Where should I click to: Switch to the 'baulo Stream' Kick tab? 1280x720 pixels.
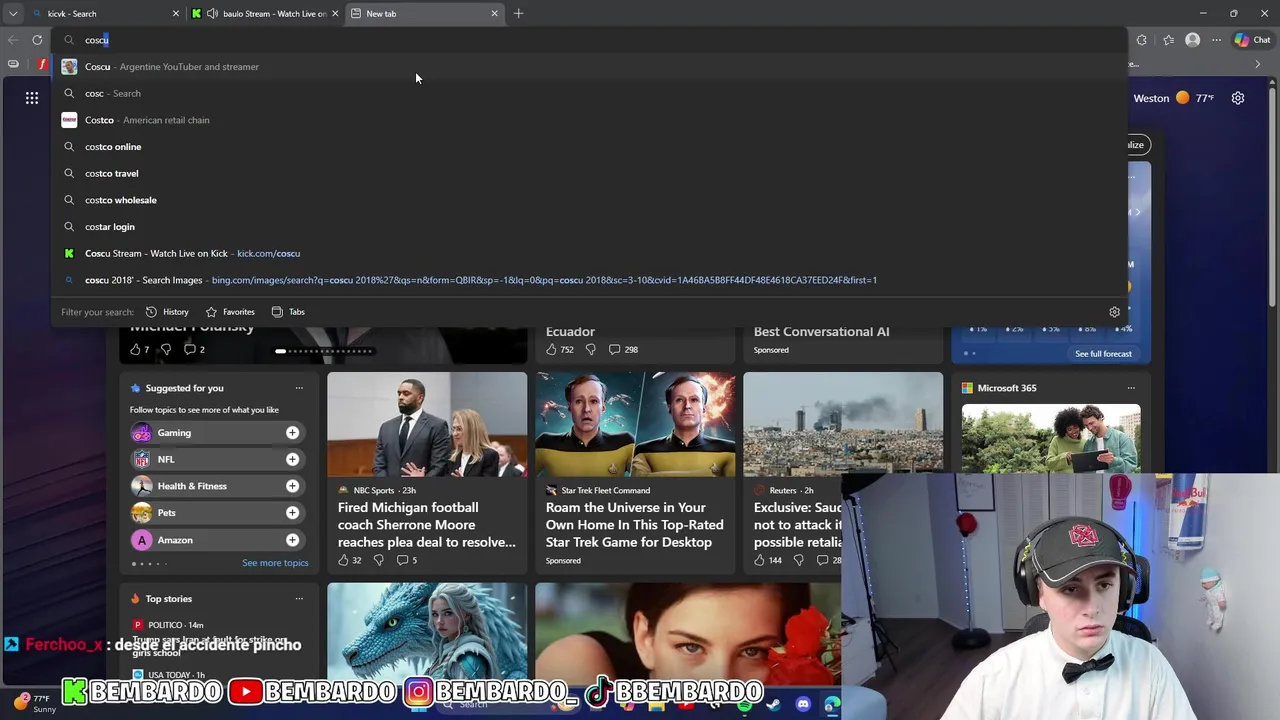[x=265, y=14]
